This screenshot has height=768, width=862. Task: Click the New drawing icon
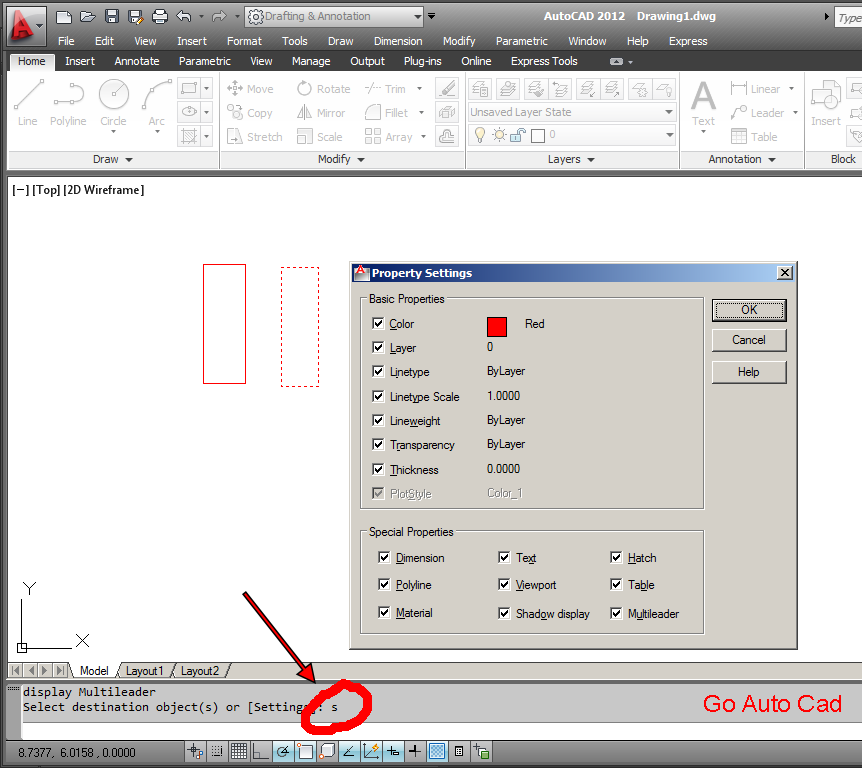[x=64, y=16]
